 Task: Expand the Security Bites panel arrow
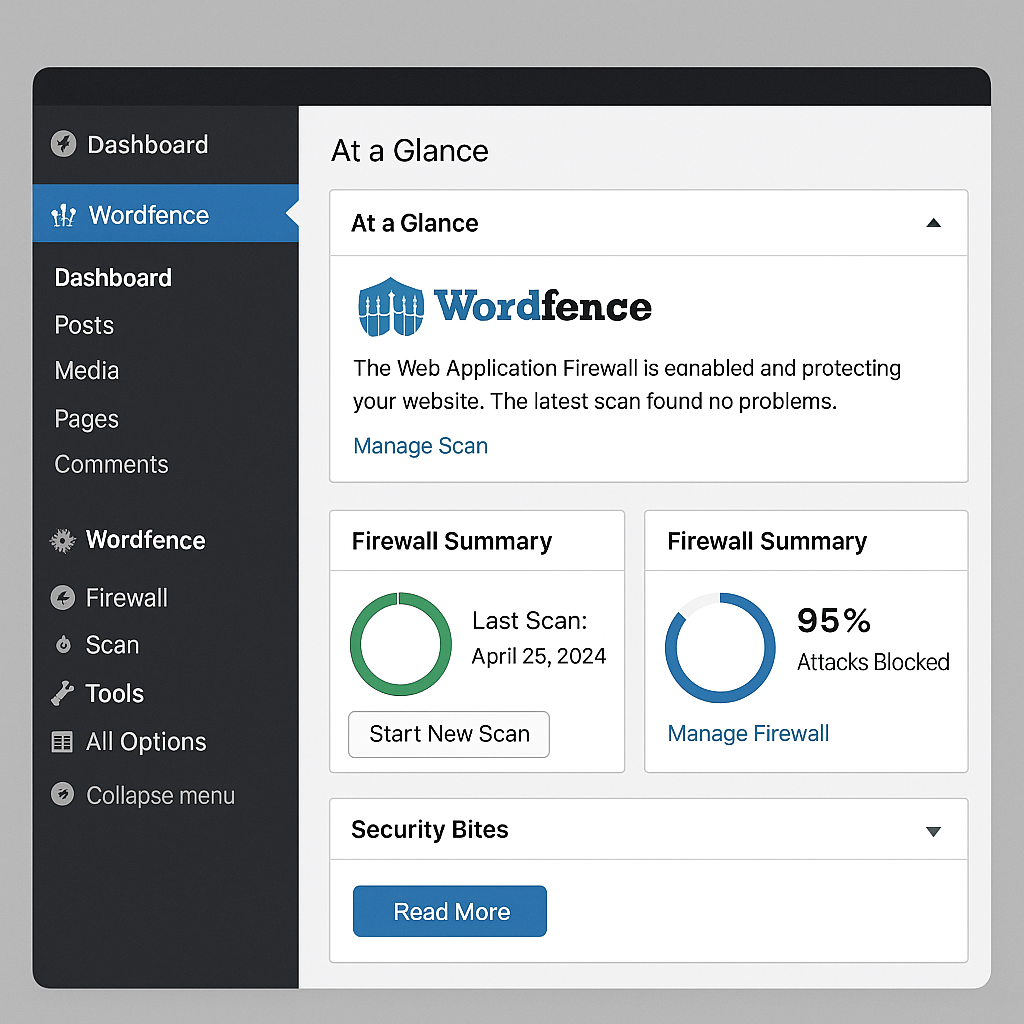pyautogui.click(x=933, y=831)
